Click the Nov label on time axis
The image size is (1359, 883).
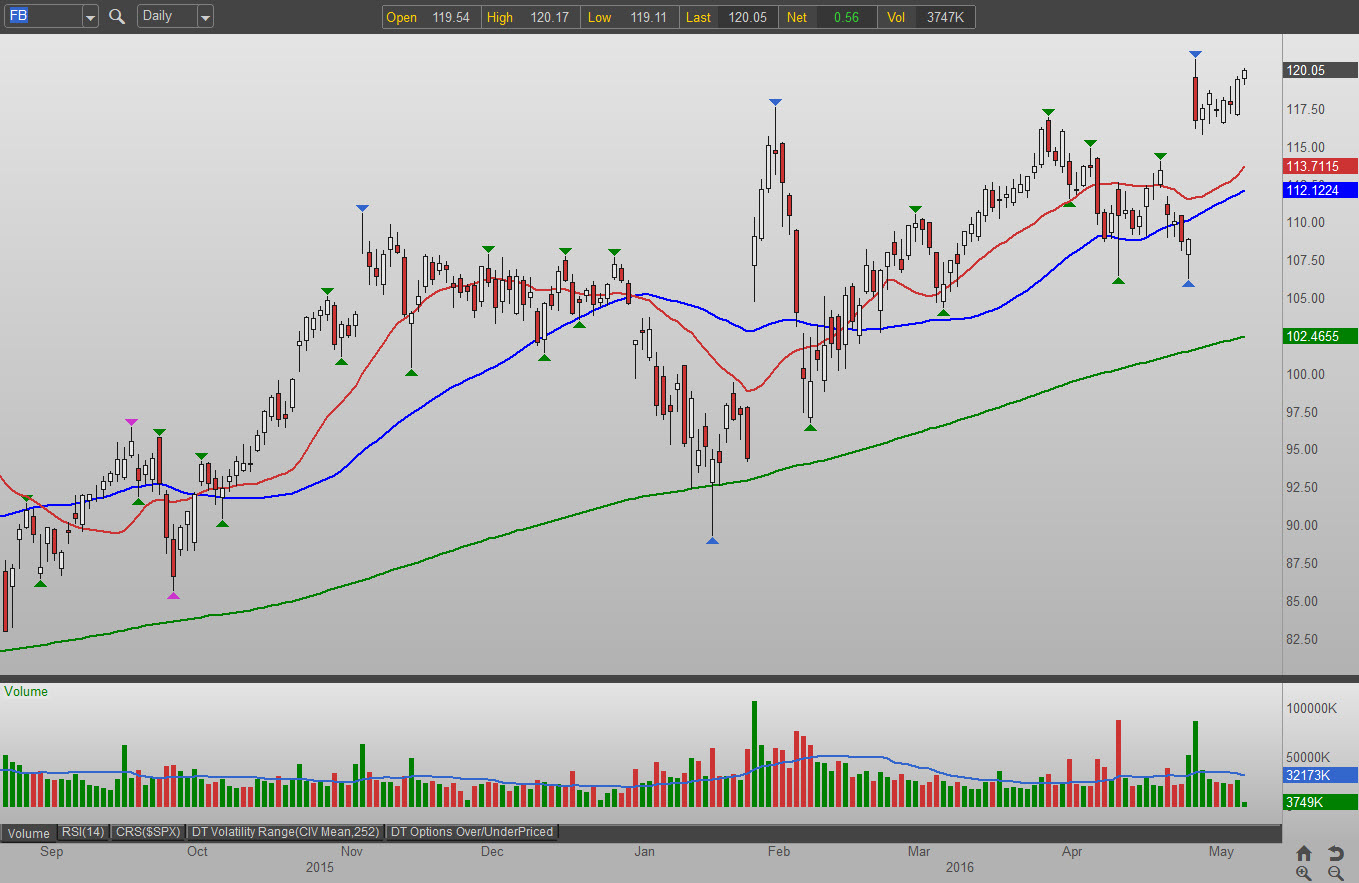[x=351, y=852]
